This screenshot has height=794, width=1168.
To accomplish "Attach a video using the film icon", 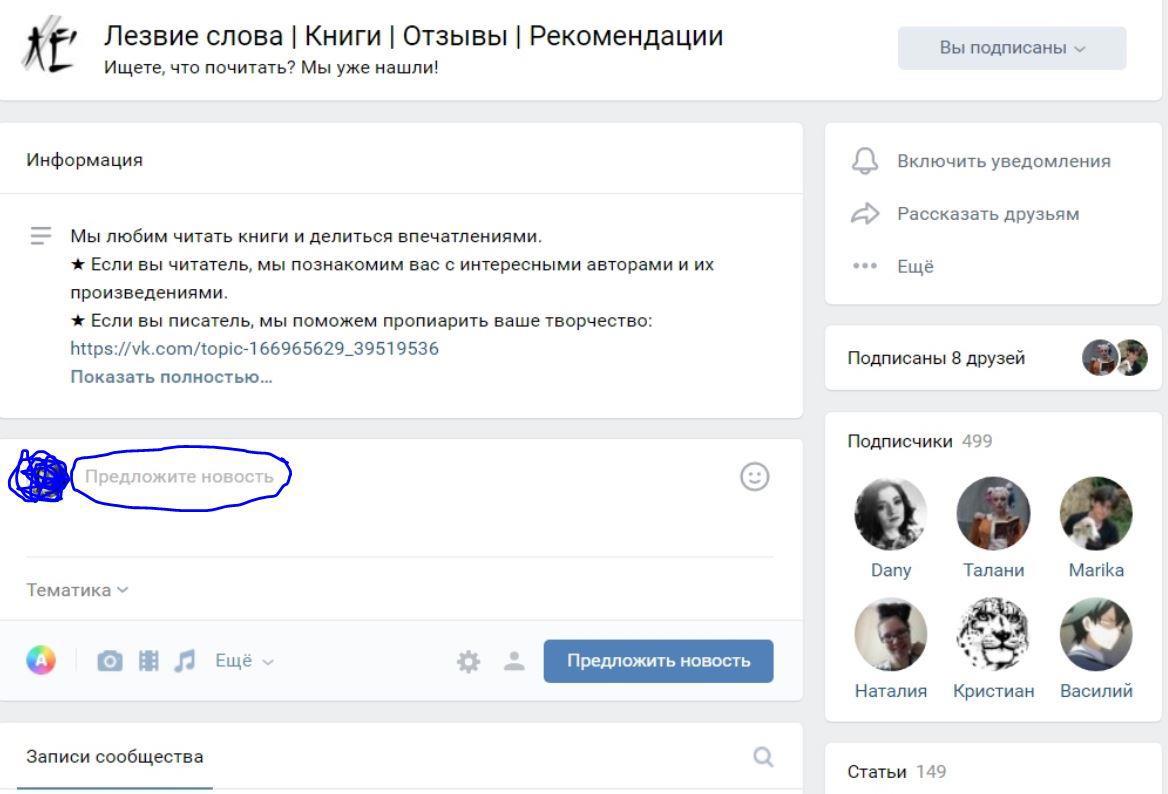I will click(x=149, y=661).
